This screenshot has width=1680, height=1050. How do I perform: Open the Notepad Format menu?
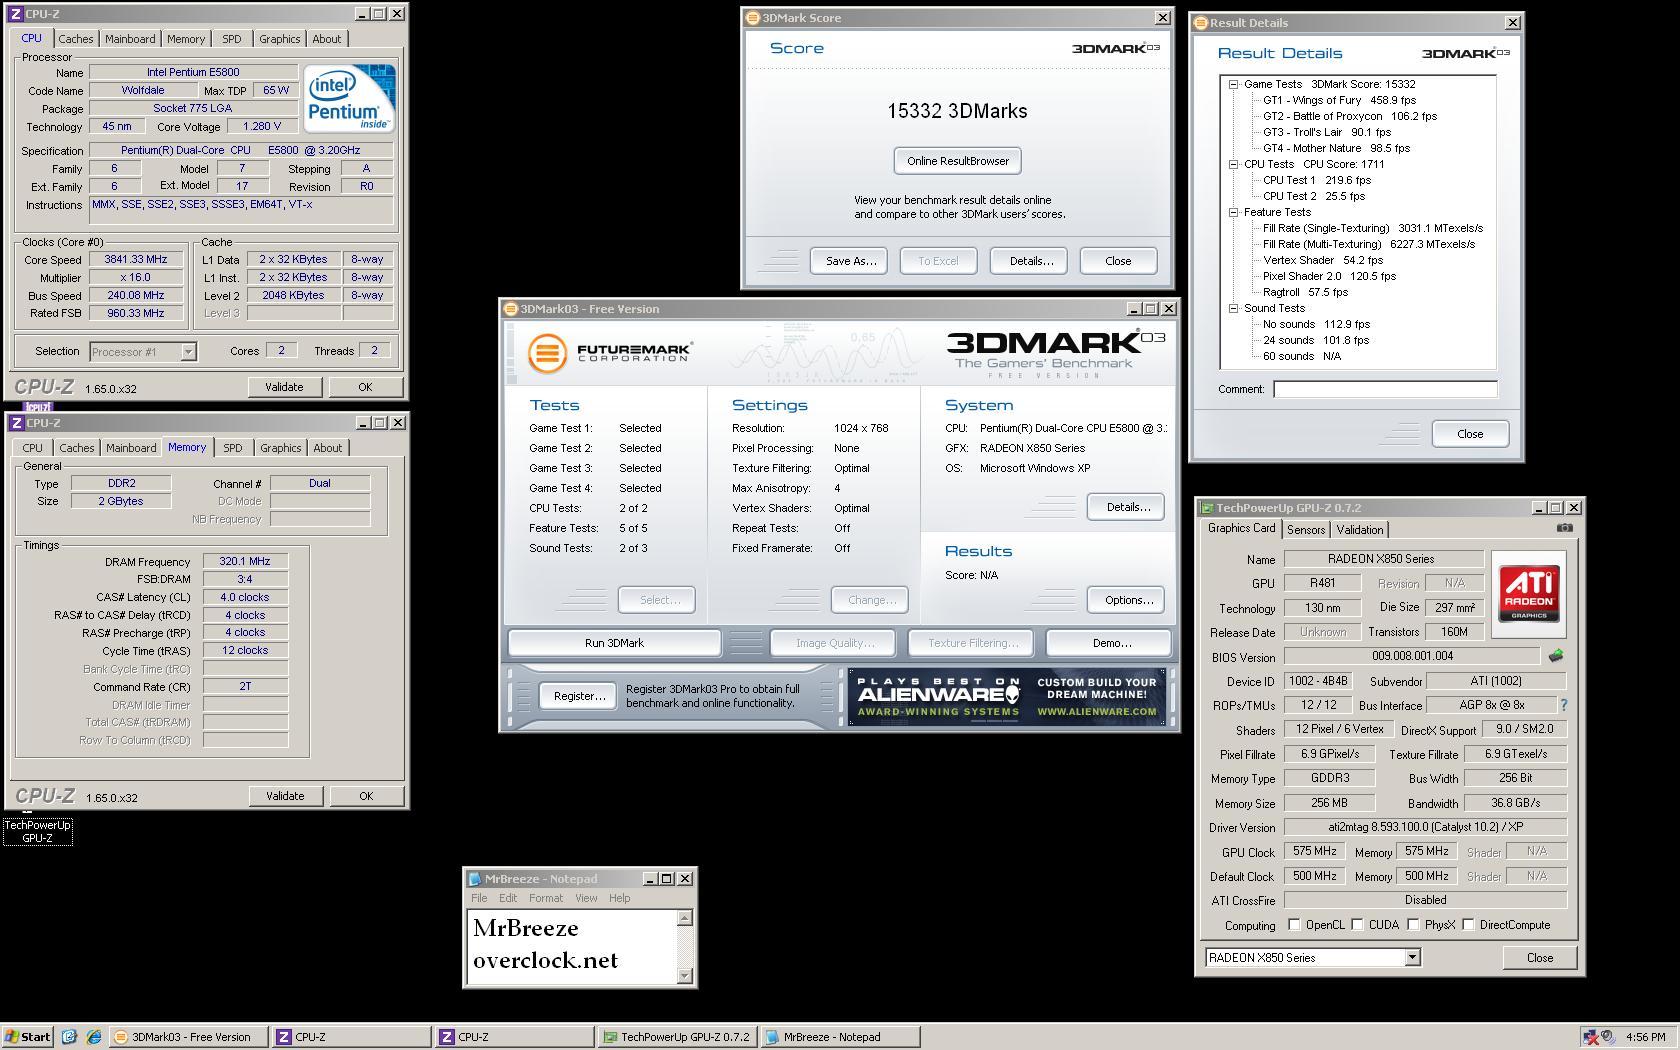pos(546,898)
